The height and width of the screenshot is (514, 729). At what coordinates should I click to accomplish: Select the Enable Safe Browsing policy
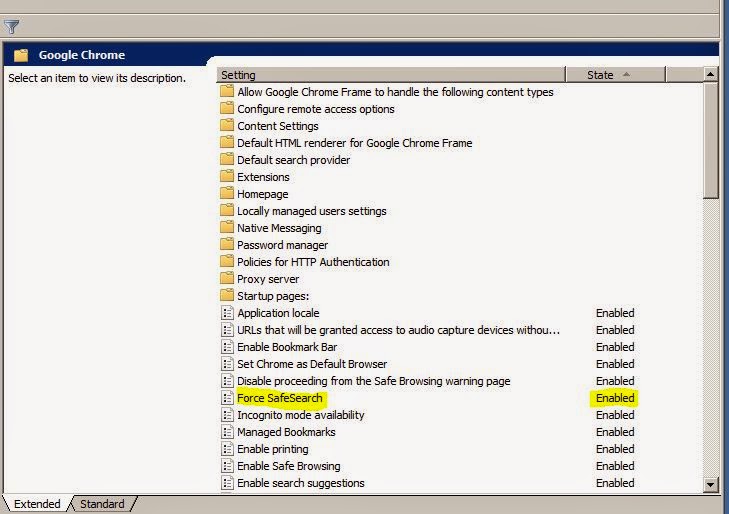click(x=289, y=466)
